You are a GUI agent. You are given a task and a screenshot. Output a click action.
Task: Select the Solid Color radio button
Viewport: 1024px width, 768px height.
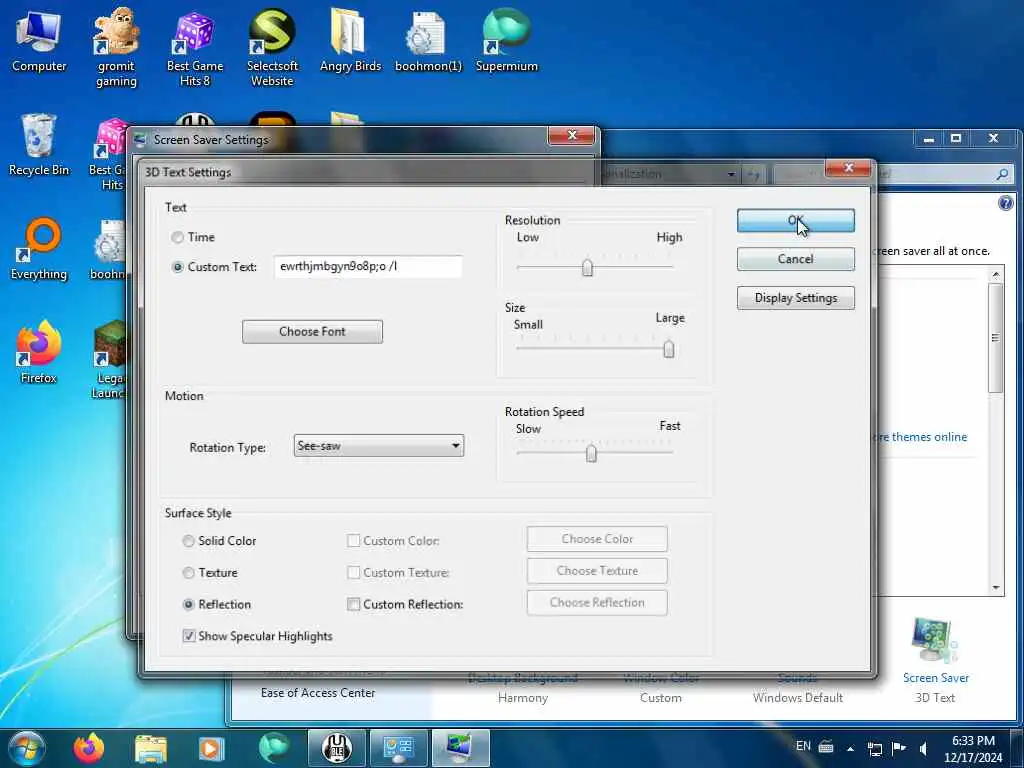coord(189,541)
